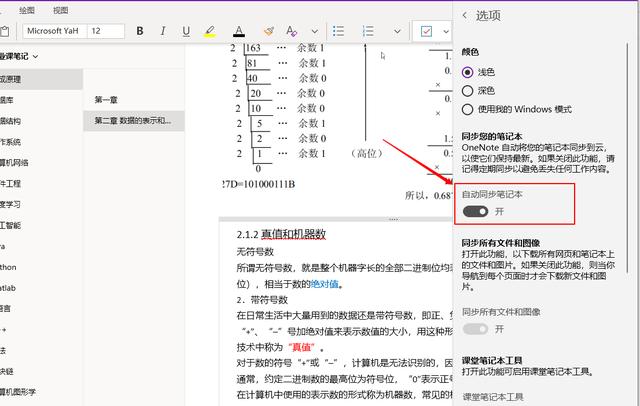This screenshot has width=640, height=406.
Task: Click the red 真值 text
Action: click(302, 347)
